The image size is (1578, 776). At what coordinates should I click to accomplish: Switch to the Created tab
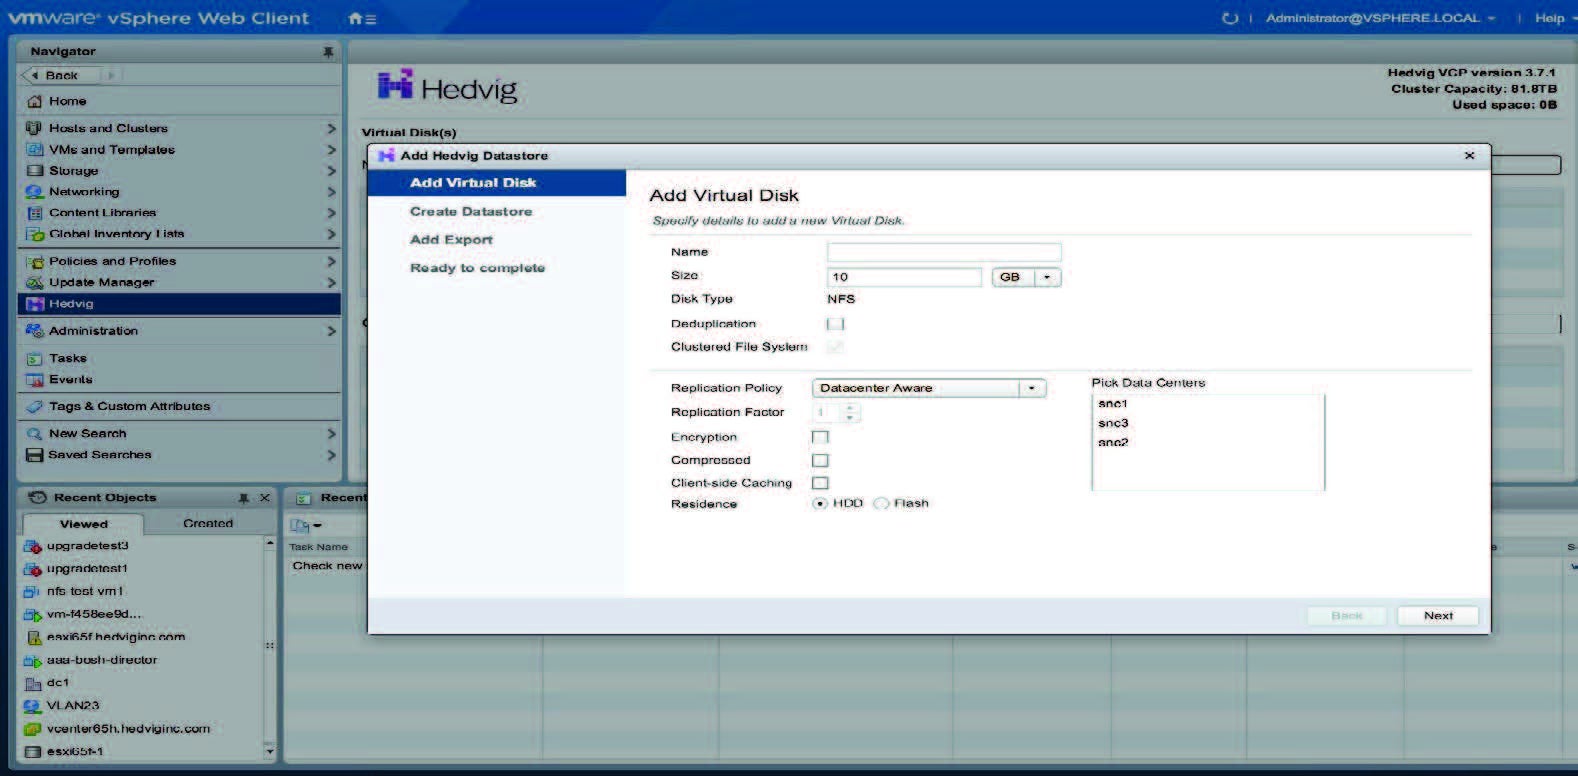208,524
